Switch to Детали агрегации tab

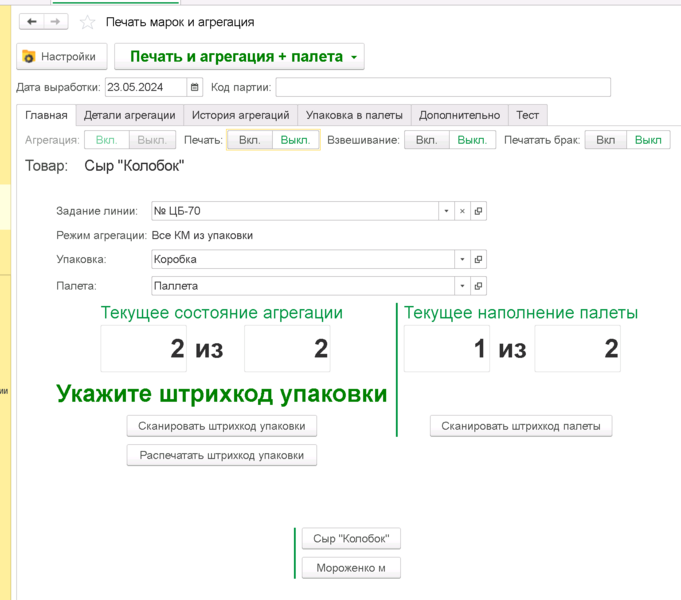[129, 115]
